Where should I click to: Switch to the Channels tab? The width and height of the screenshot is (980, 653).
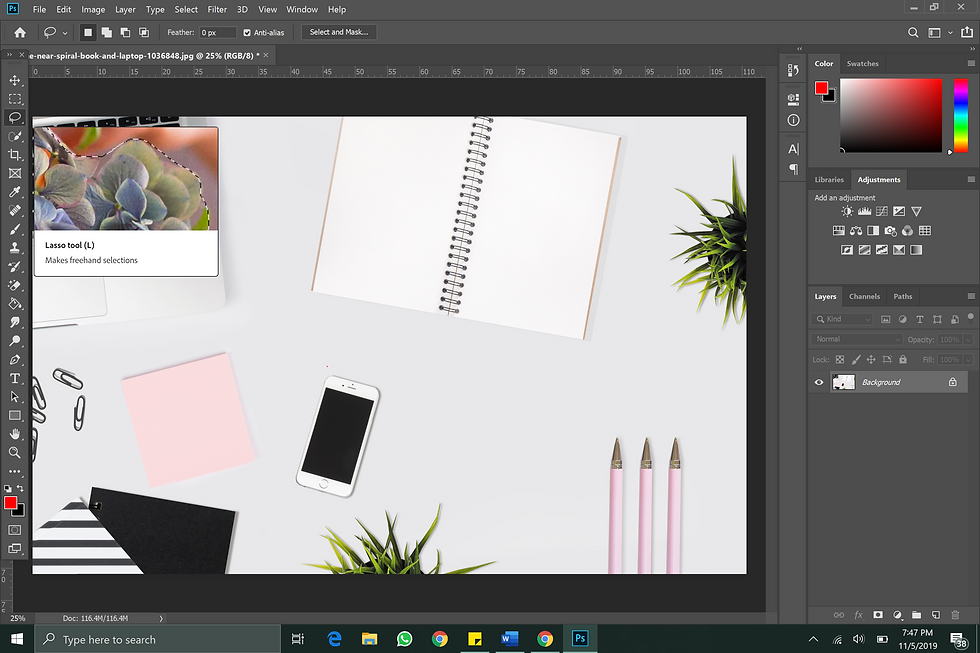click(x=864, y=296)
